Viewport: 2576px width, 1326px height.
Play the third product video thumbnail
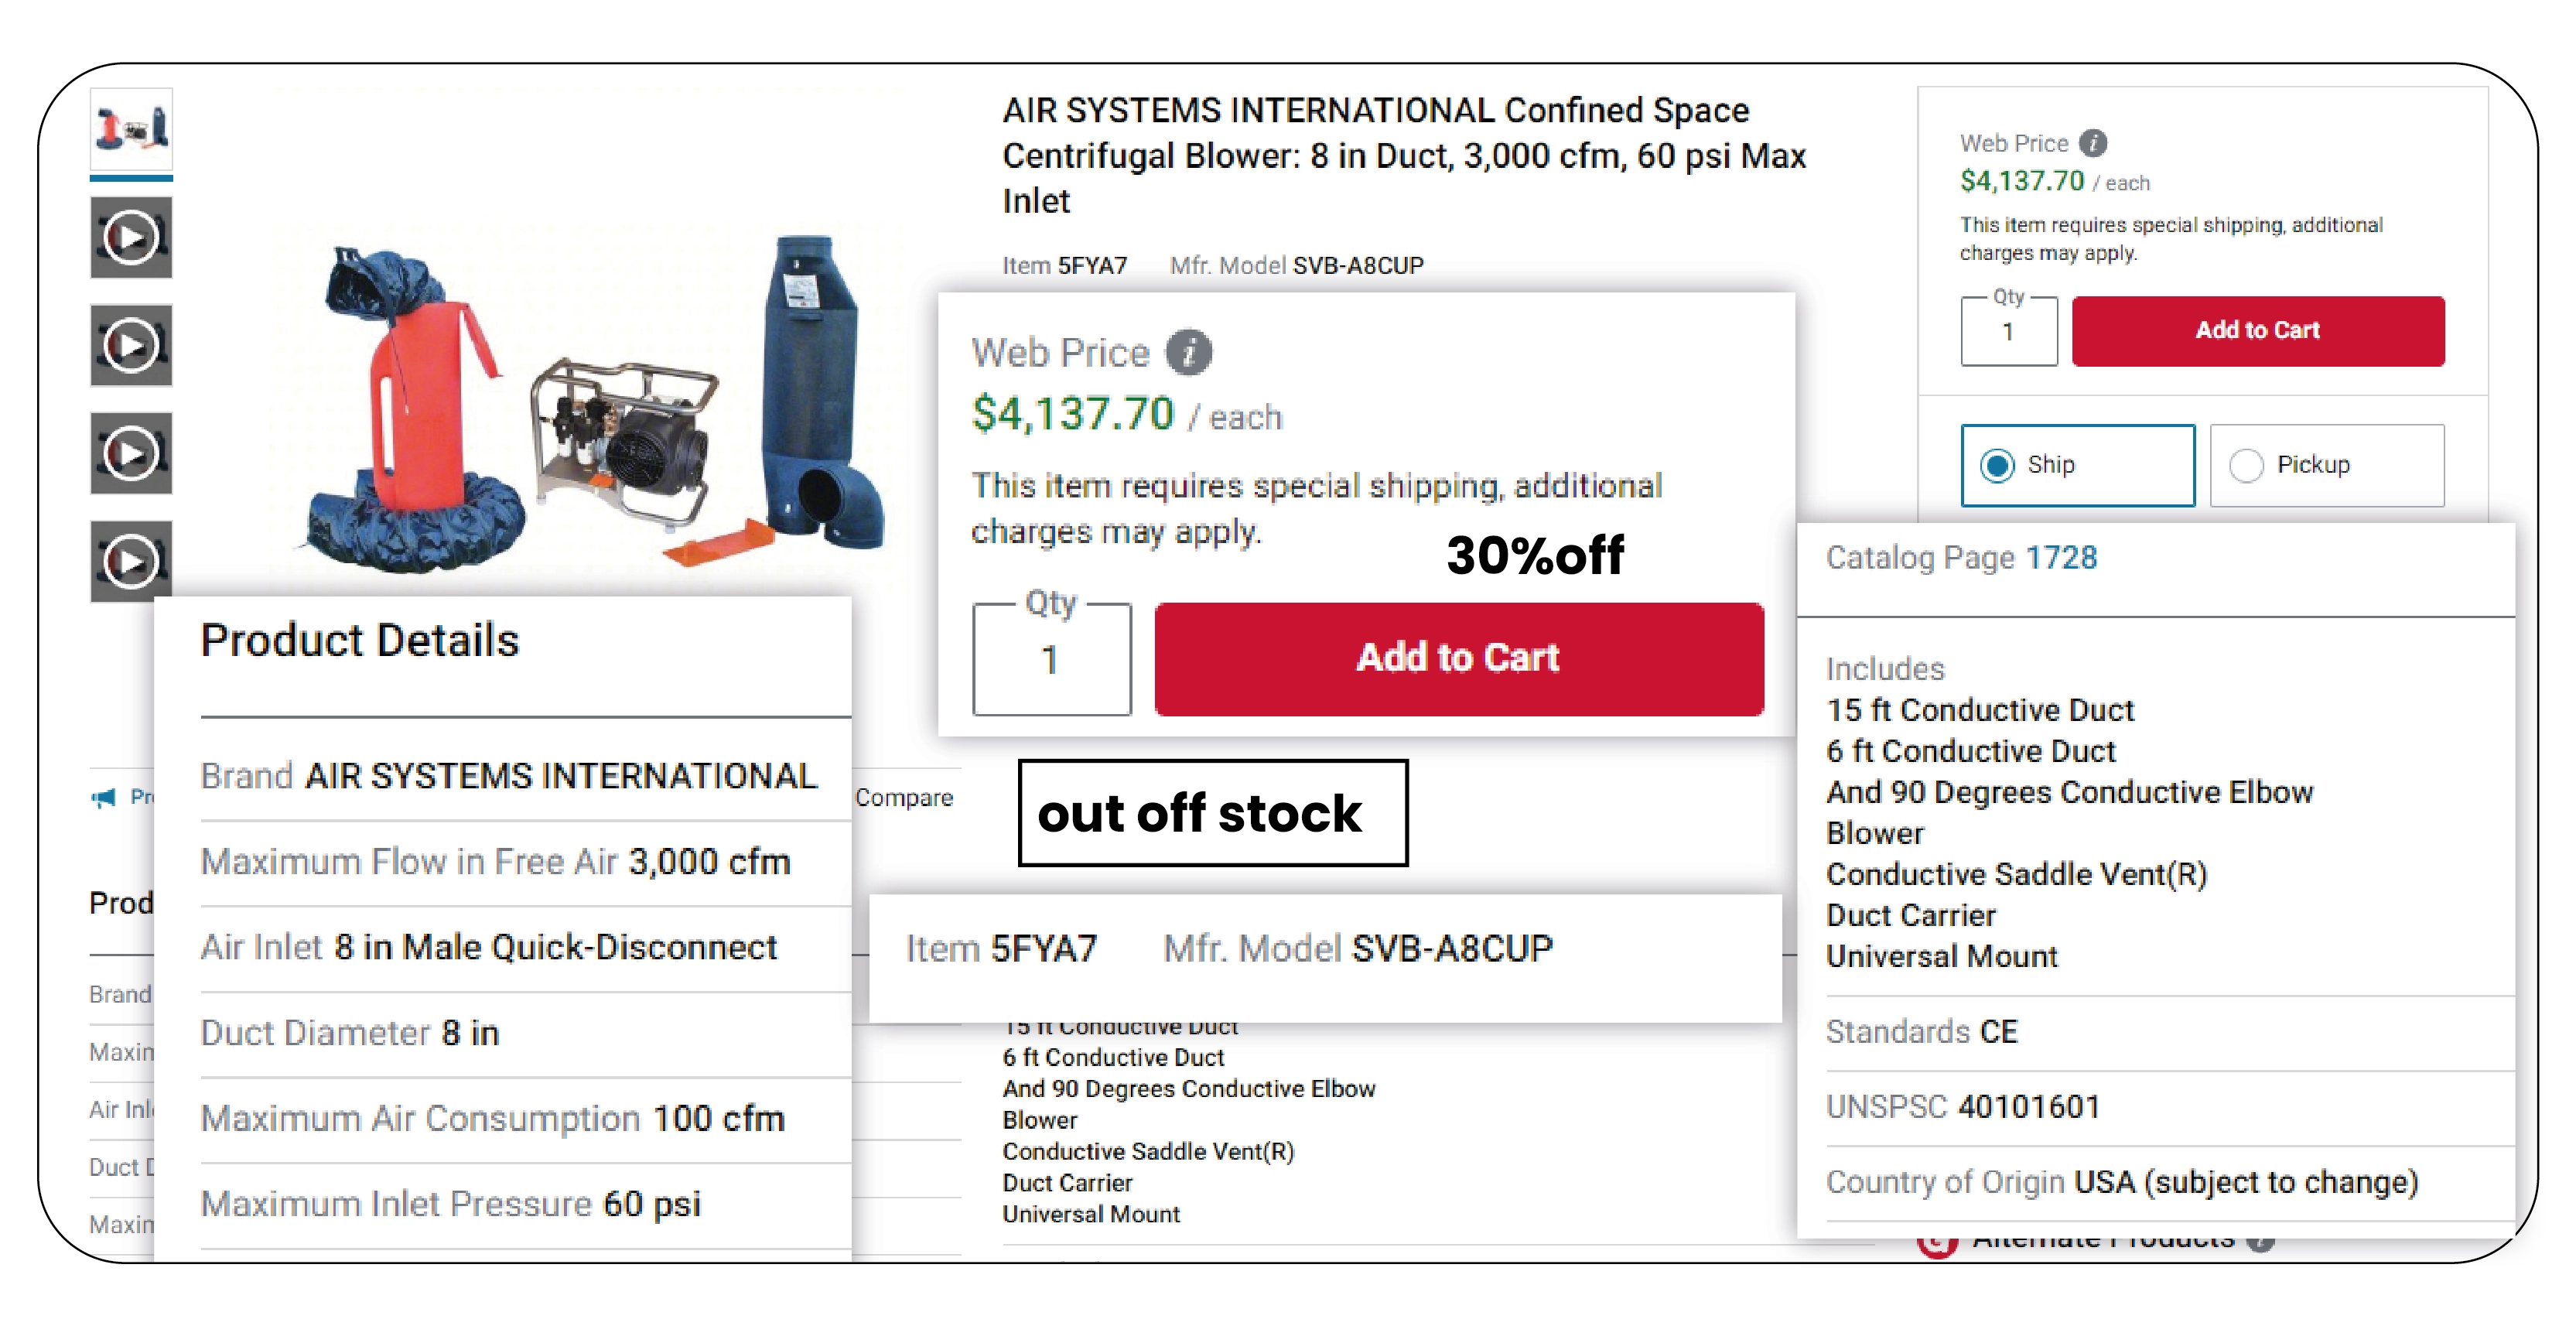[x=131, y=454]
